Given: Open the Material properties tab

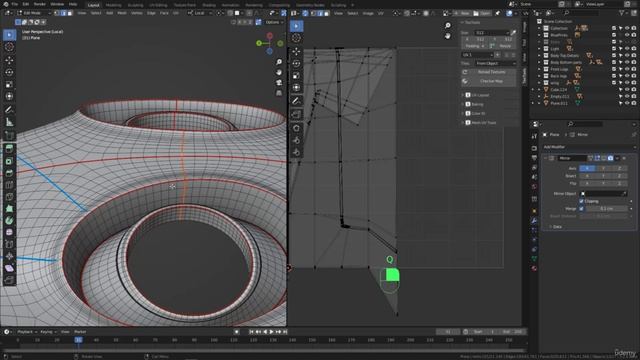Looking at the screenshot, I should point(534,268).
